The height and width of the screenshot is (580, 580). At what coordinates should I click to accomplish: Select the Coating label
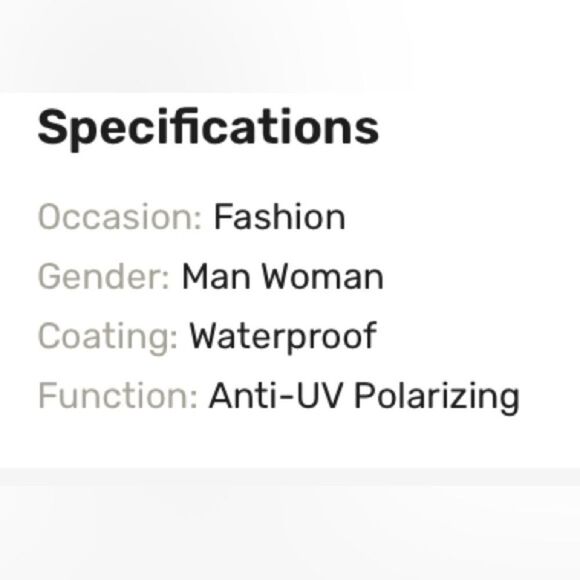(108, 338)
